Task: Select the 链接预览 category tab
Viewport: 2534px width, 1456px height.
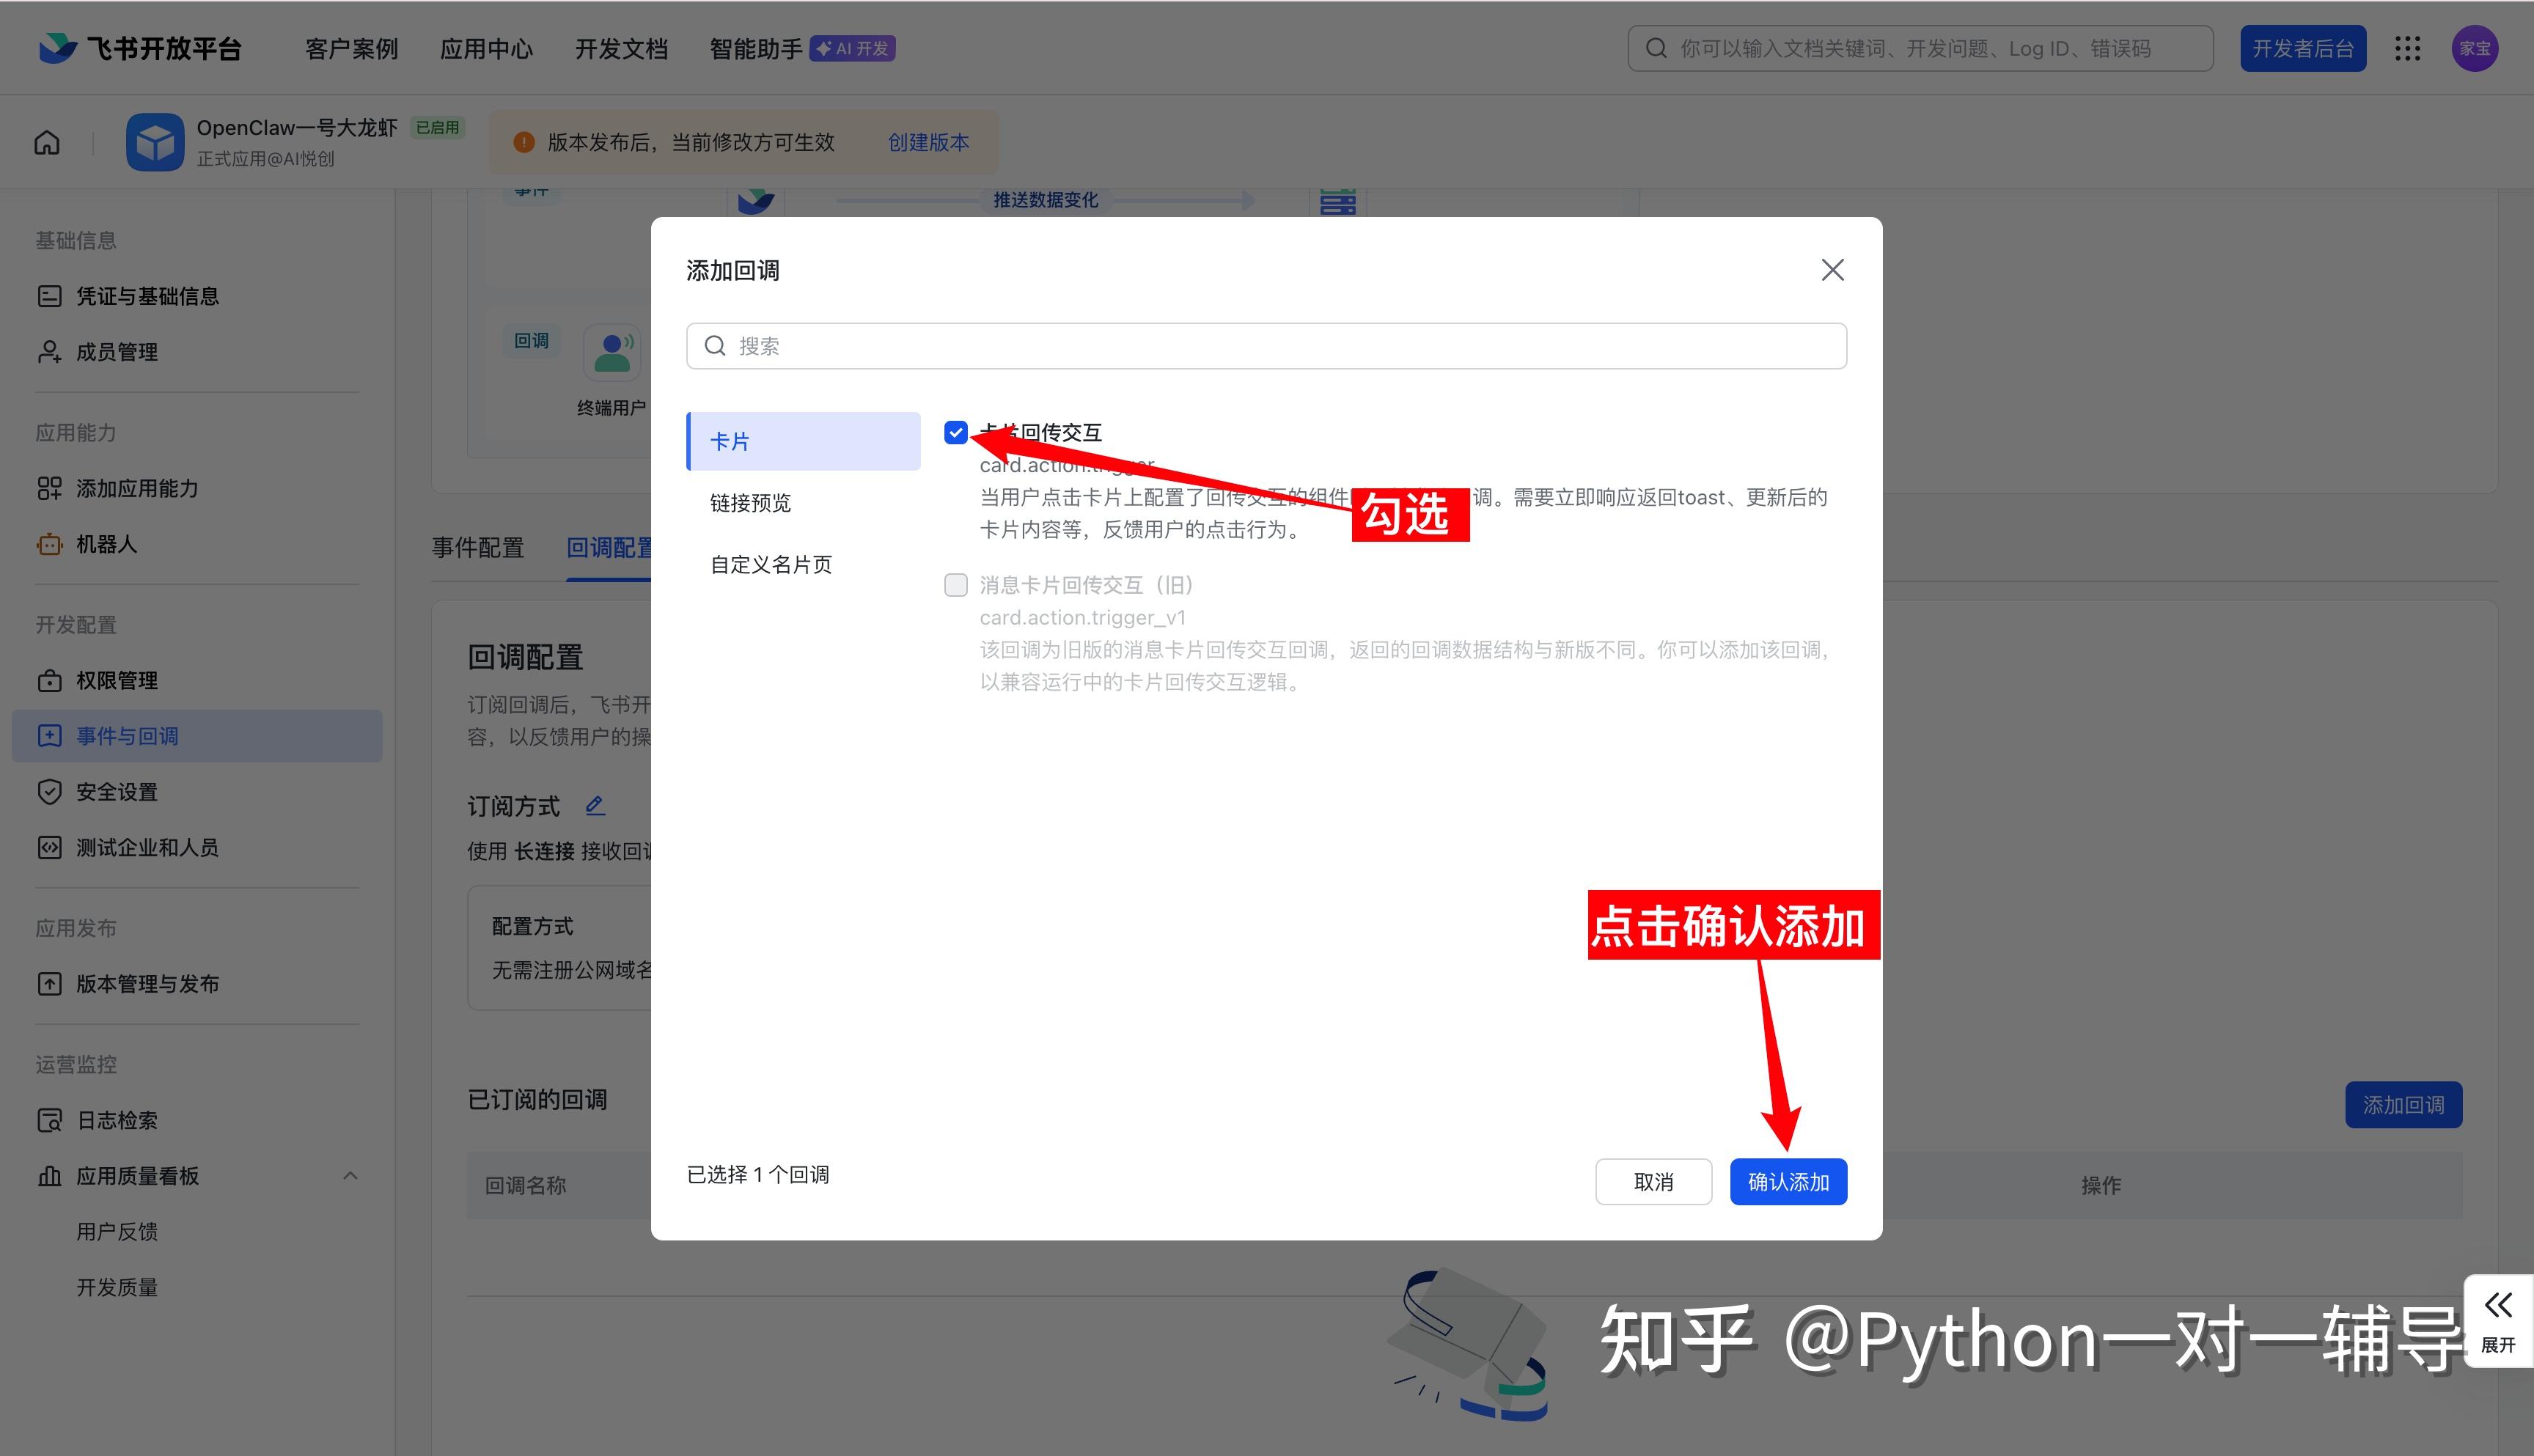Action: [x=750, y=503]
